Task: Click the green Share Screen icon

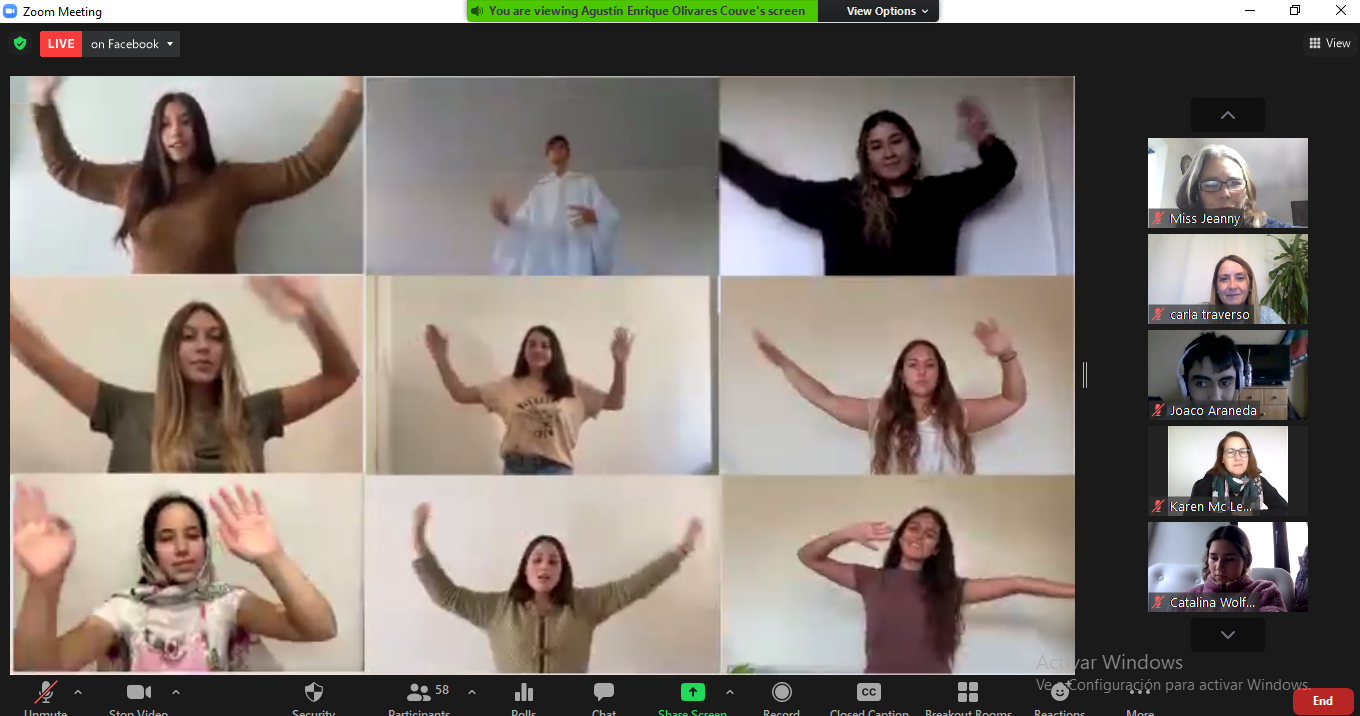Action: pos(692,693)
